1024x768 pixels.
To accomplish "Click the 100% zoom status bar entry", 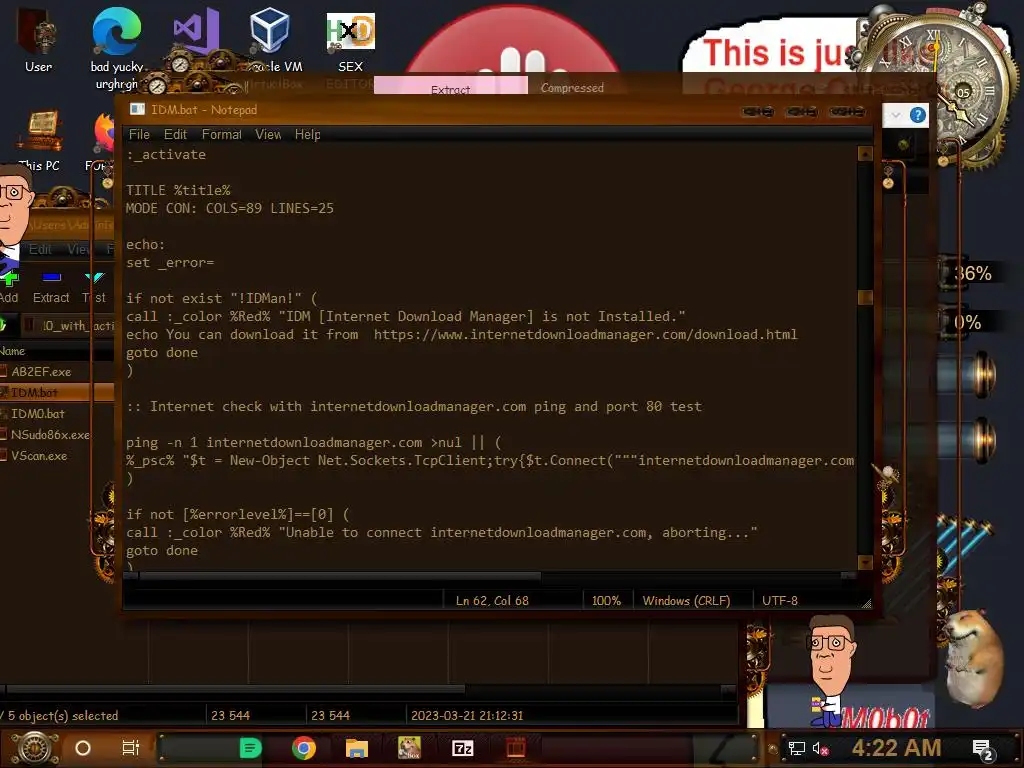I will [606, 601].
